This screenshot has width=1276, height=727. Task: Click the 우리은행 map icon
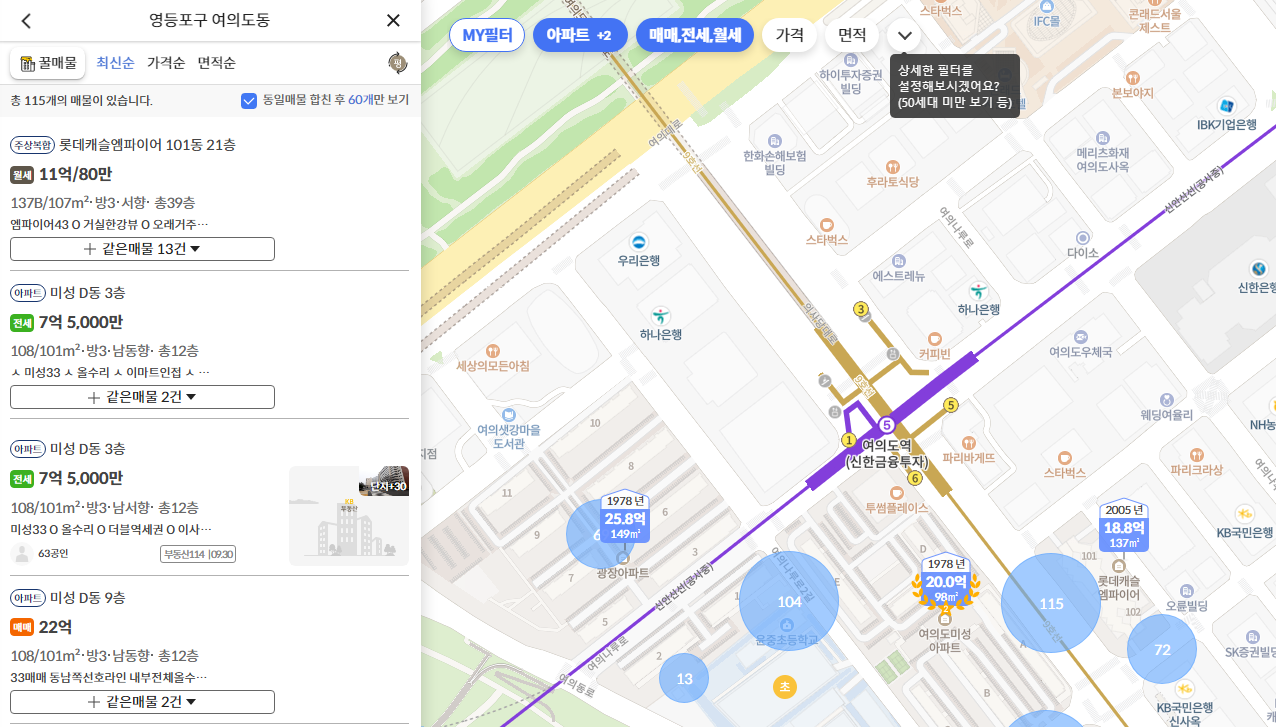(638, 241)
